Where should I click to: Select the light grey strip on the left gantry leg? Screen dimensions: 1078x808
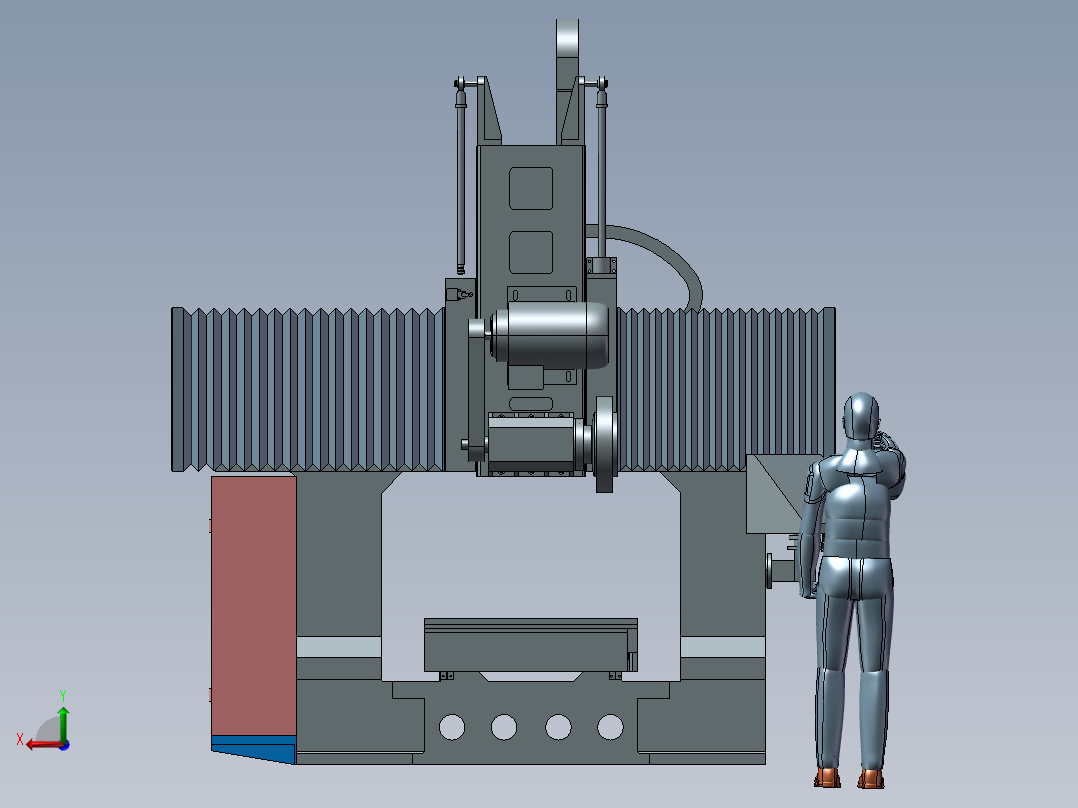click(339, 647)
